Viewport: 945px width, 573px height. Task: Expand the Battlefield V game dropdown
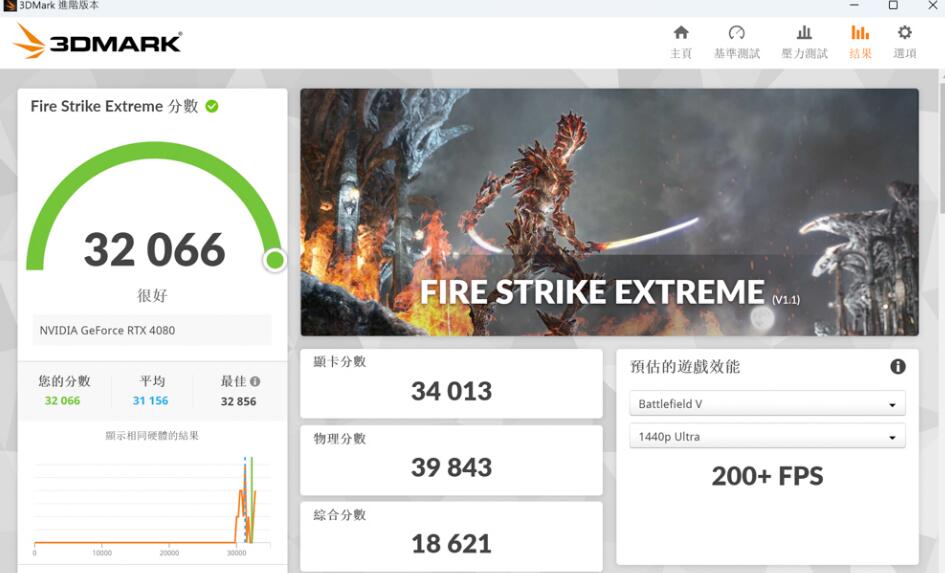[x=767, y=404]
